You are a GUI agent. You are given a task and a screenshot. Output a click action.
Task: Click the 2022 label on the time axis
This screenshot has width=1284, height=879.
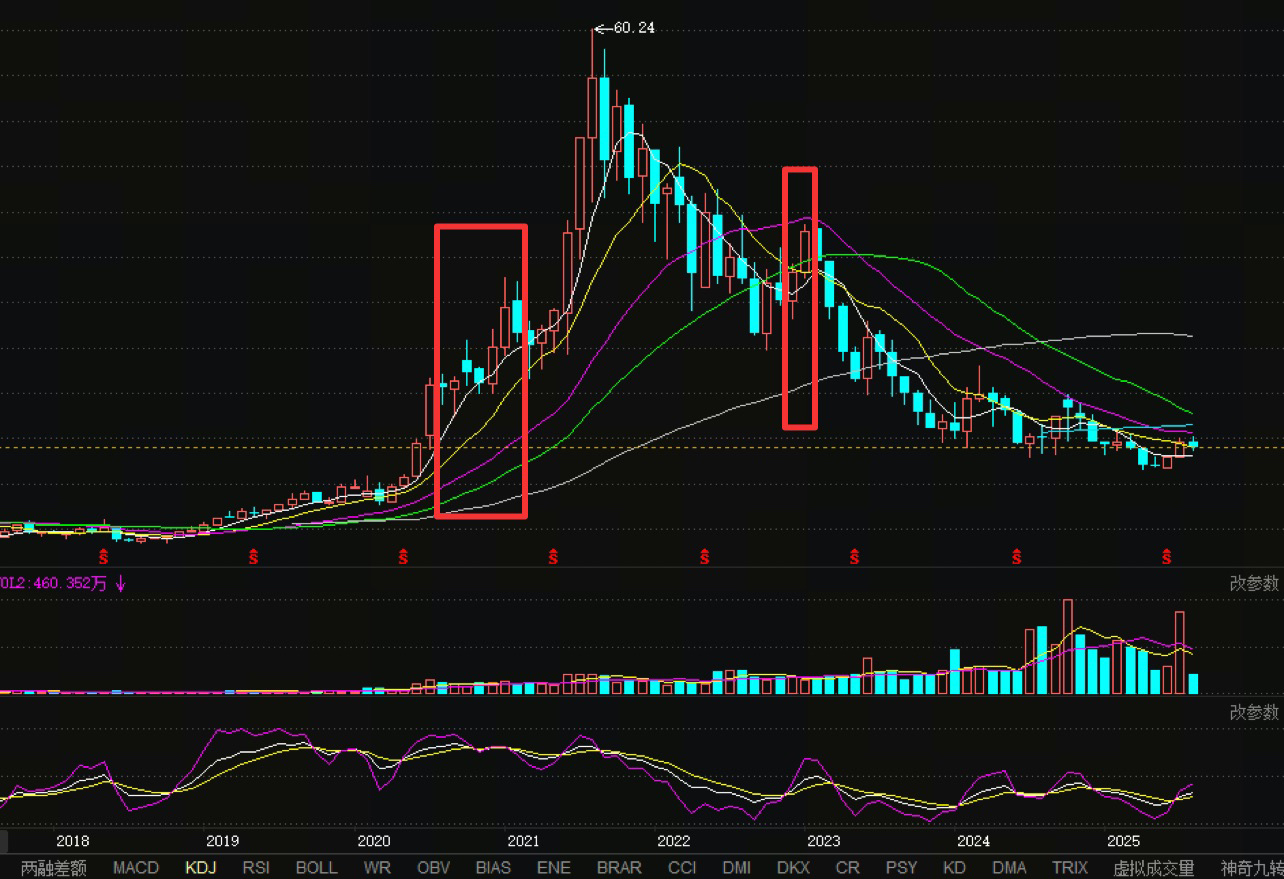point(674,841)
